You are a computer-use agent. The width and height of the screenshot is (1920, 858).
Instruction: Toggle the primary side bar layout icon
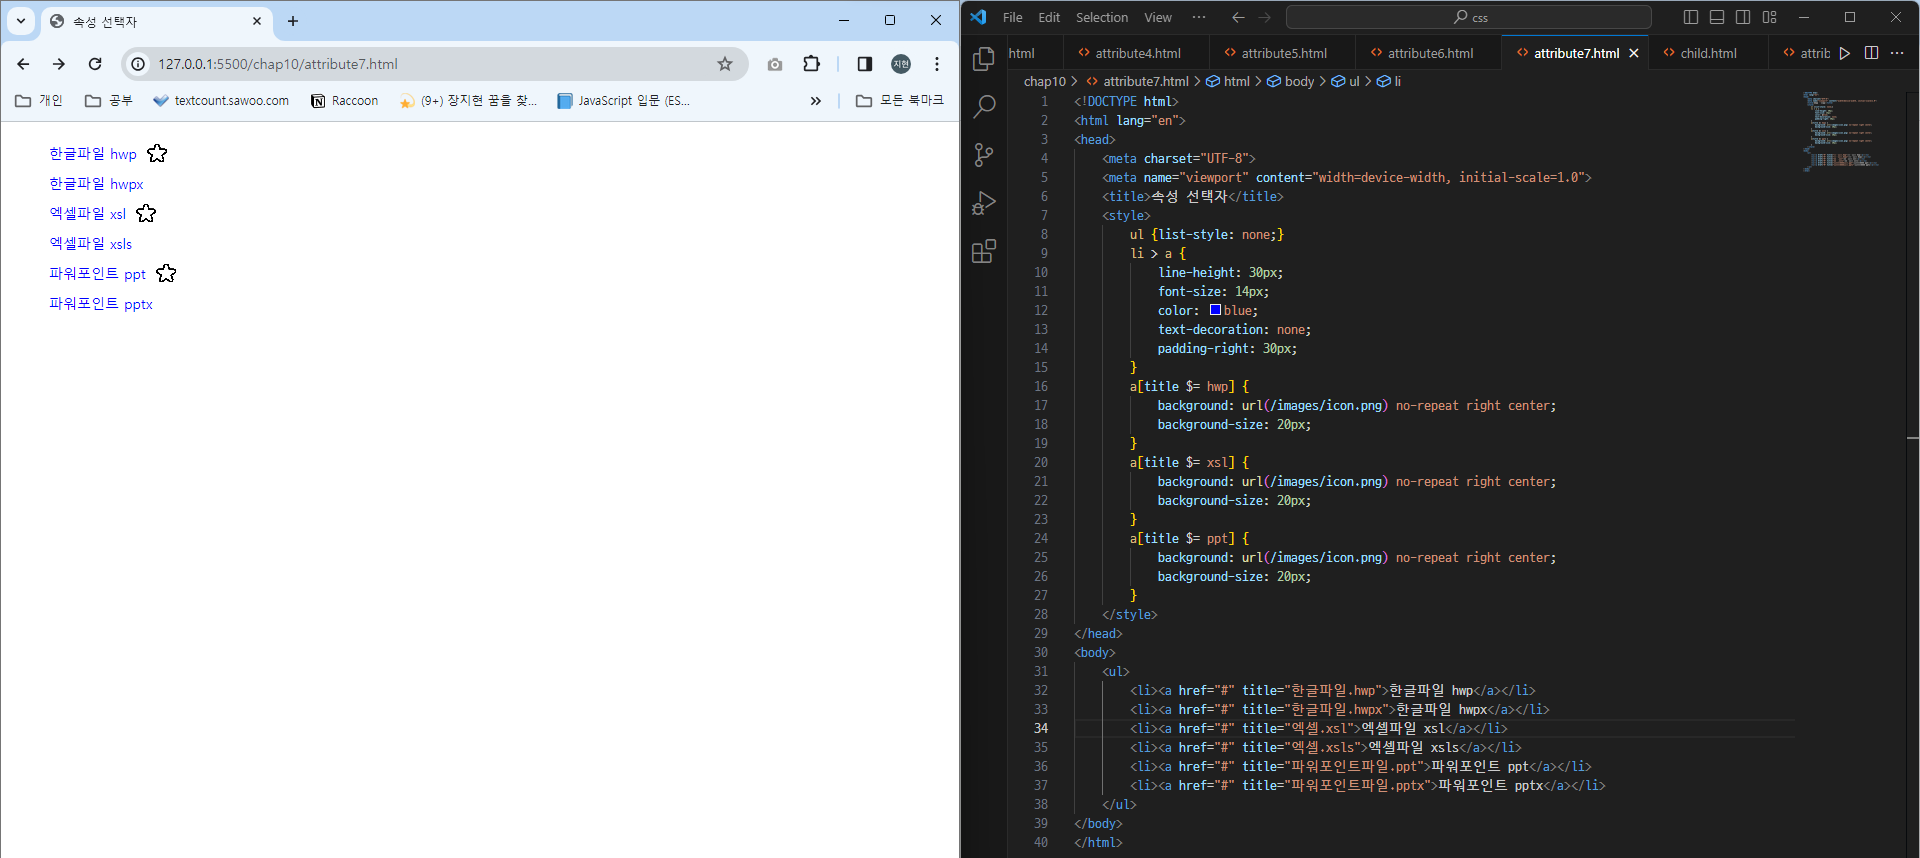pos(1691,17)
